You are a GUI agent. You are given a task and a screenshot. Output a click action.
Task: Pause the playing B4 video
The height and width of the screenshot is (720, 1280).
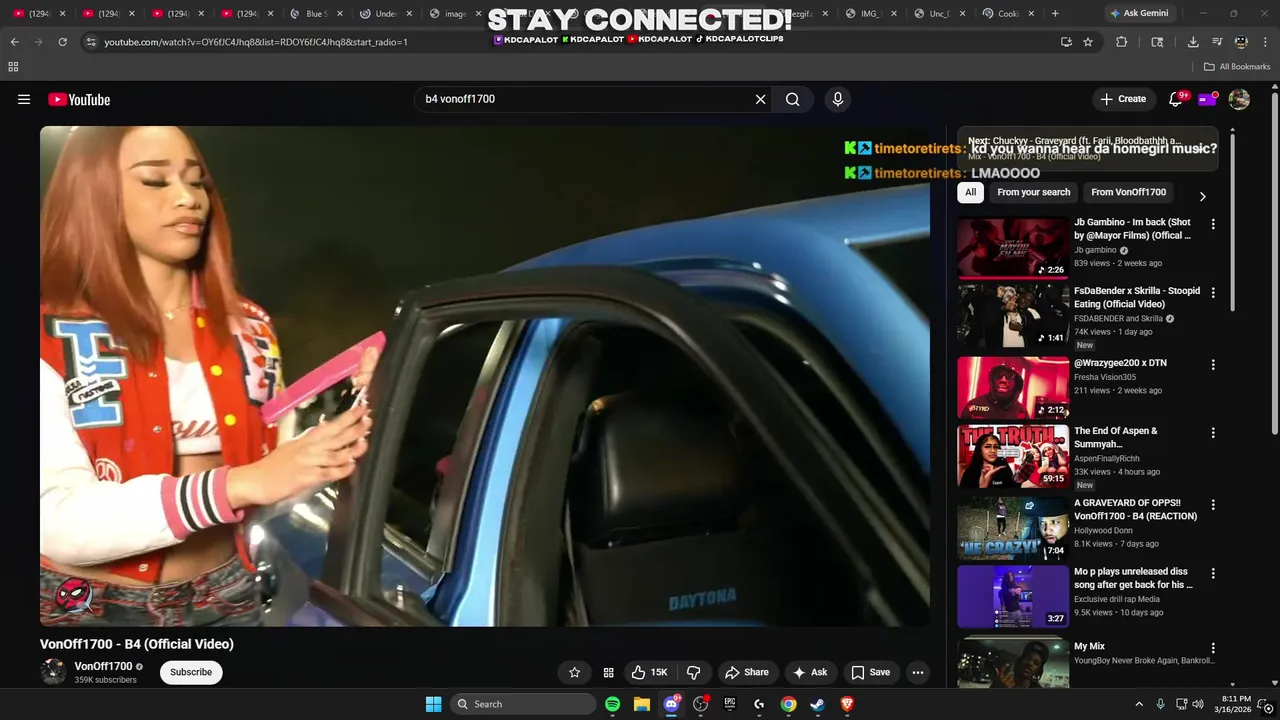[485, 376]
